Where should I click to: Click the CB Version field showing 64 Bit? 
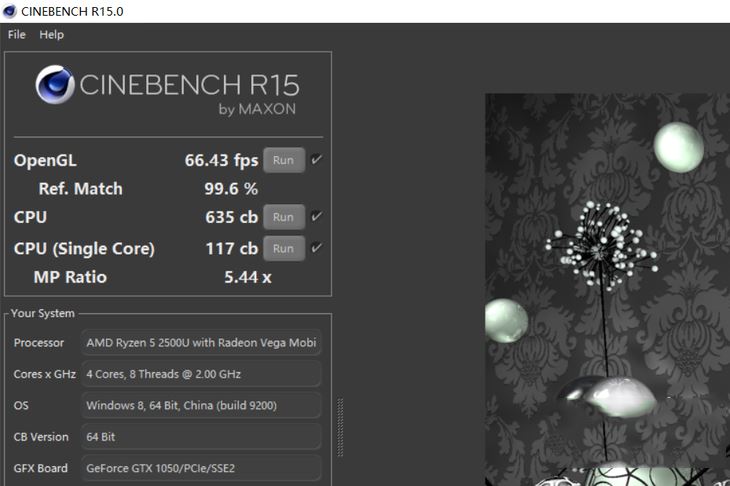point(201,437)
